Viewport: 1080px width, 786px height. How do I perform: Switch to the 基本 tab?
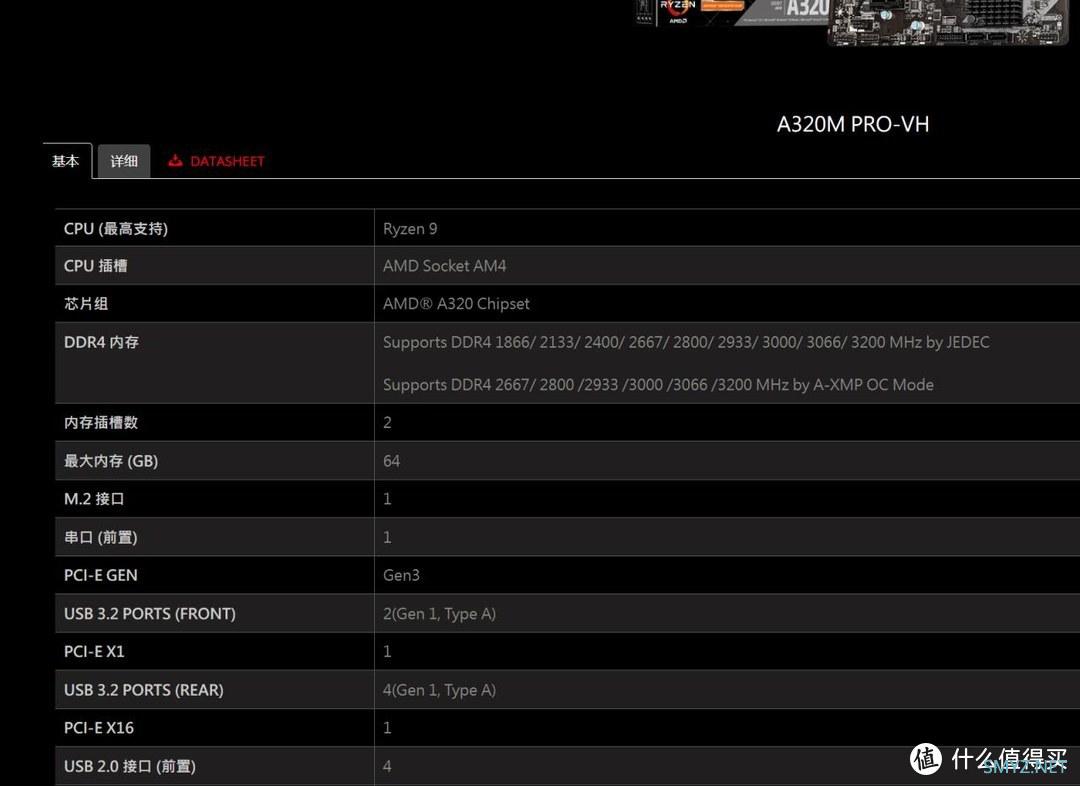point(66,161)
